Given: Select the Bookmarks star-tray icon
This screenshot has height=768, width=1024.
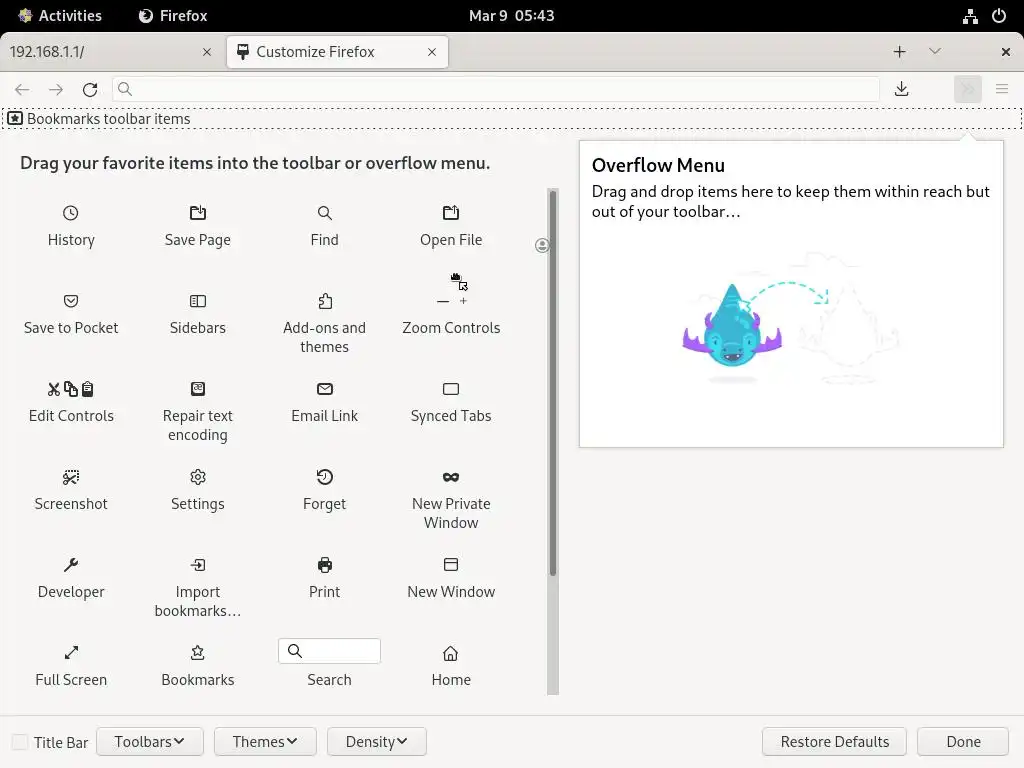Looking at the screenshot, I should [x=198, y=653].
